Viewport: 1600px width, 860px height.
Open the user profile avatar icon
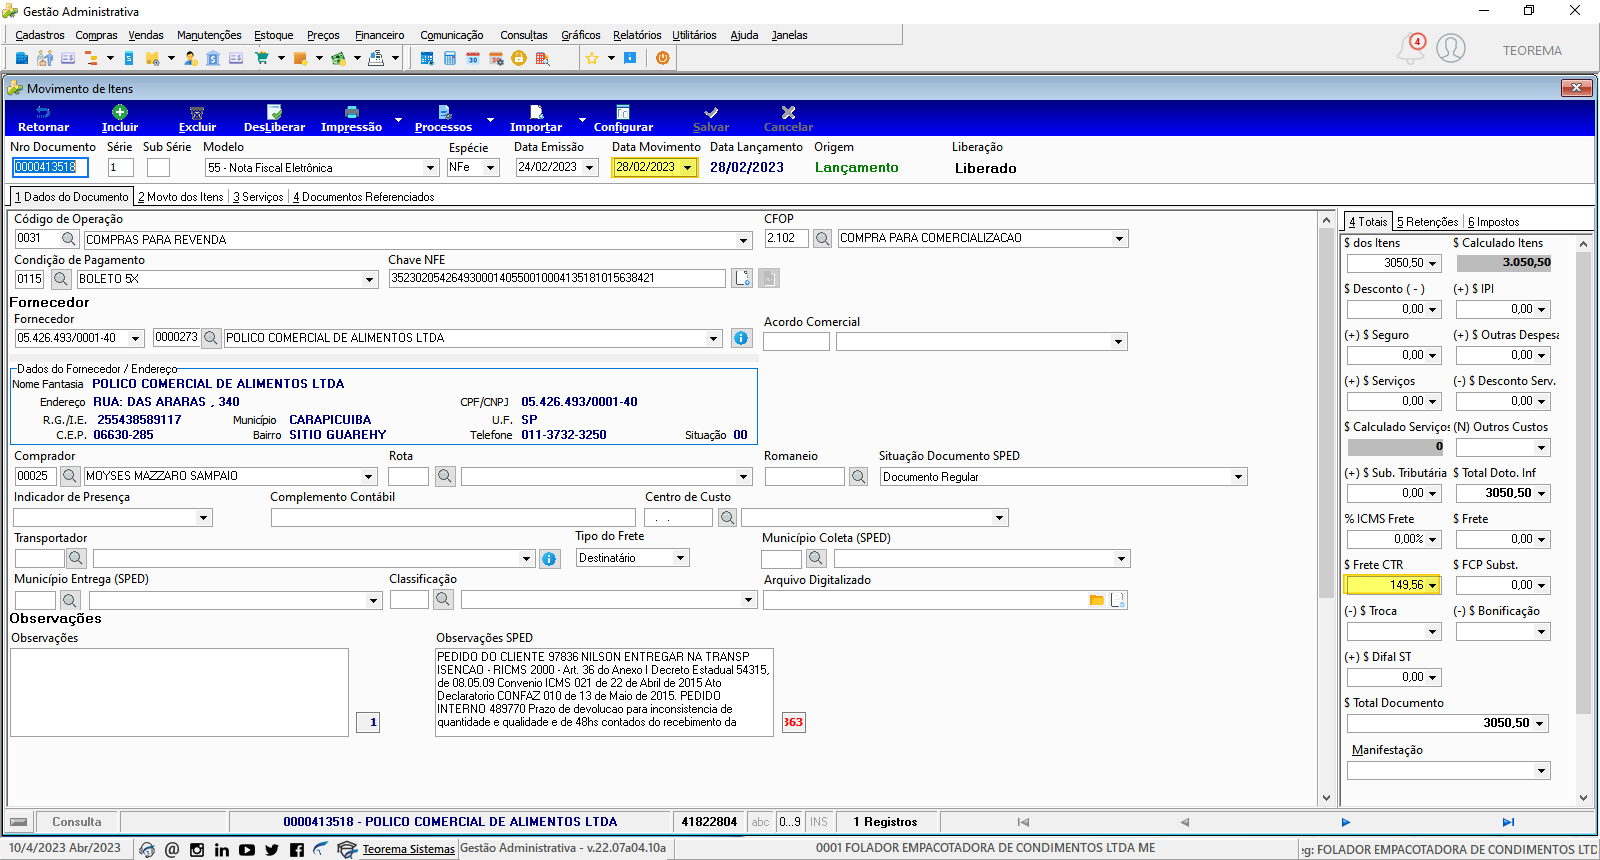pos(1451,48)
